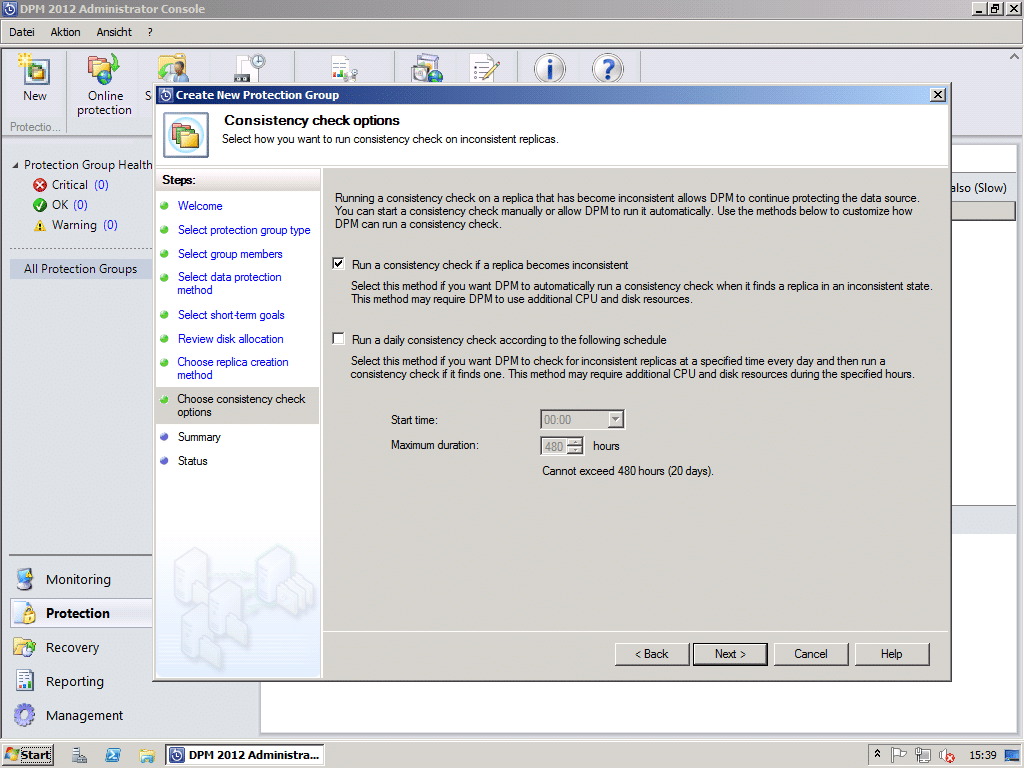Image resolution: width=1024 pixels, height=768 pixels.
Task: Jump to the Welcome step
Action: click(x=200, y=206)
